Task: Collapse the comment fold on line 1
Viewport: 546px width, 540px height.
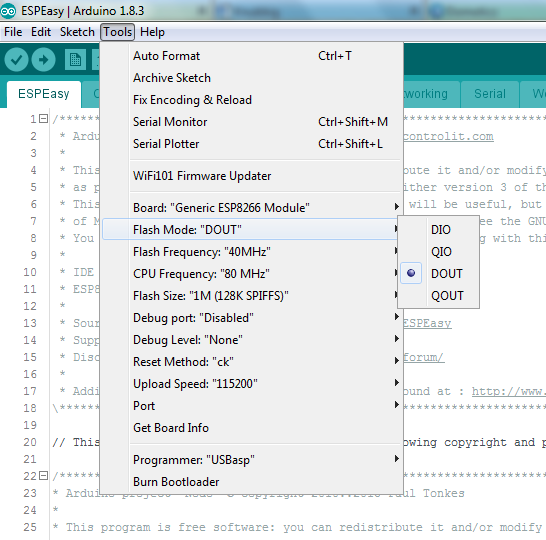Action: (43, 119)
